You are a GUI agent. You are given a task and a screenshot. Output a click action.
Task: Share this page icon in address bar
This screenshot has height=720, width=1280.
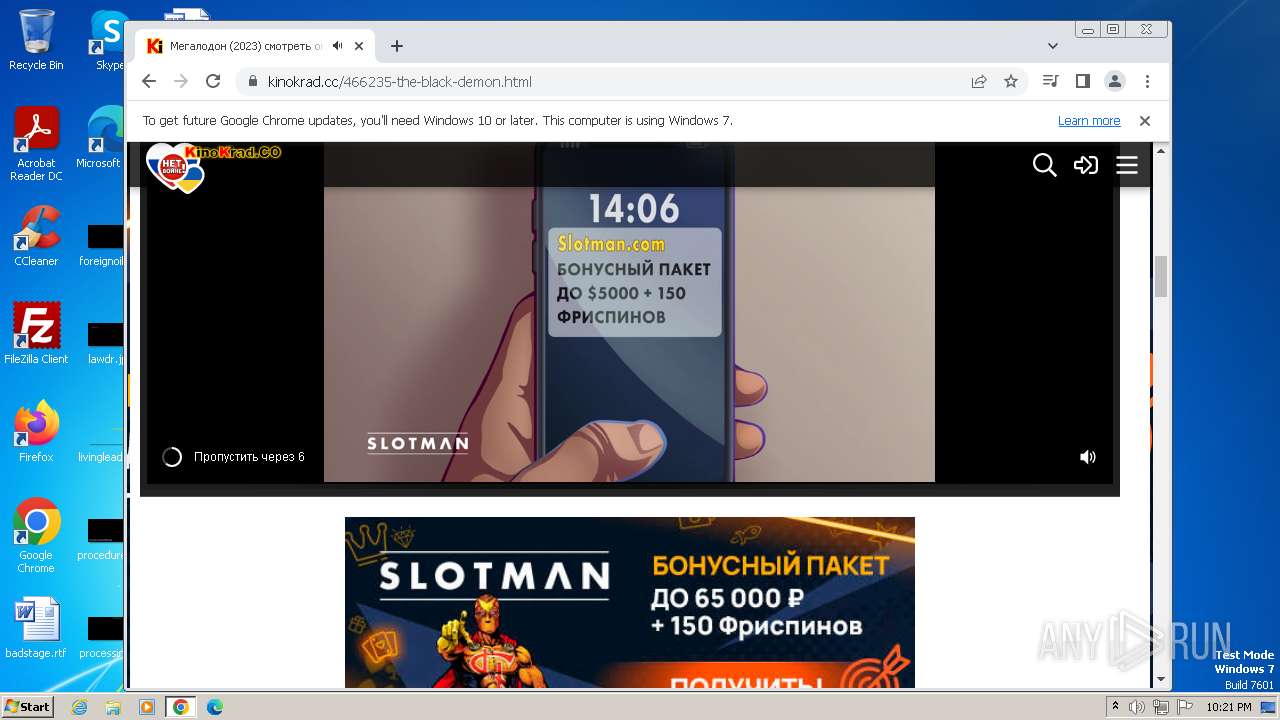click(x=979, y=82)
